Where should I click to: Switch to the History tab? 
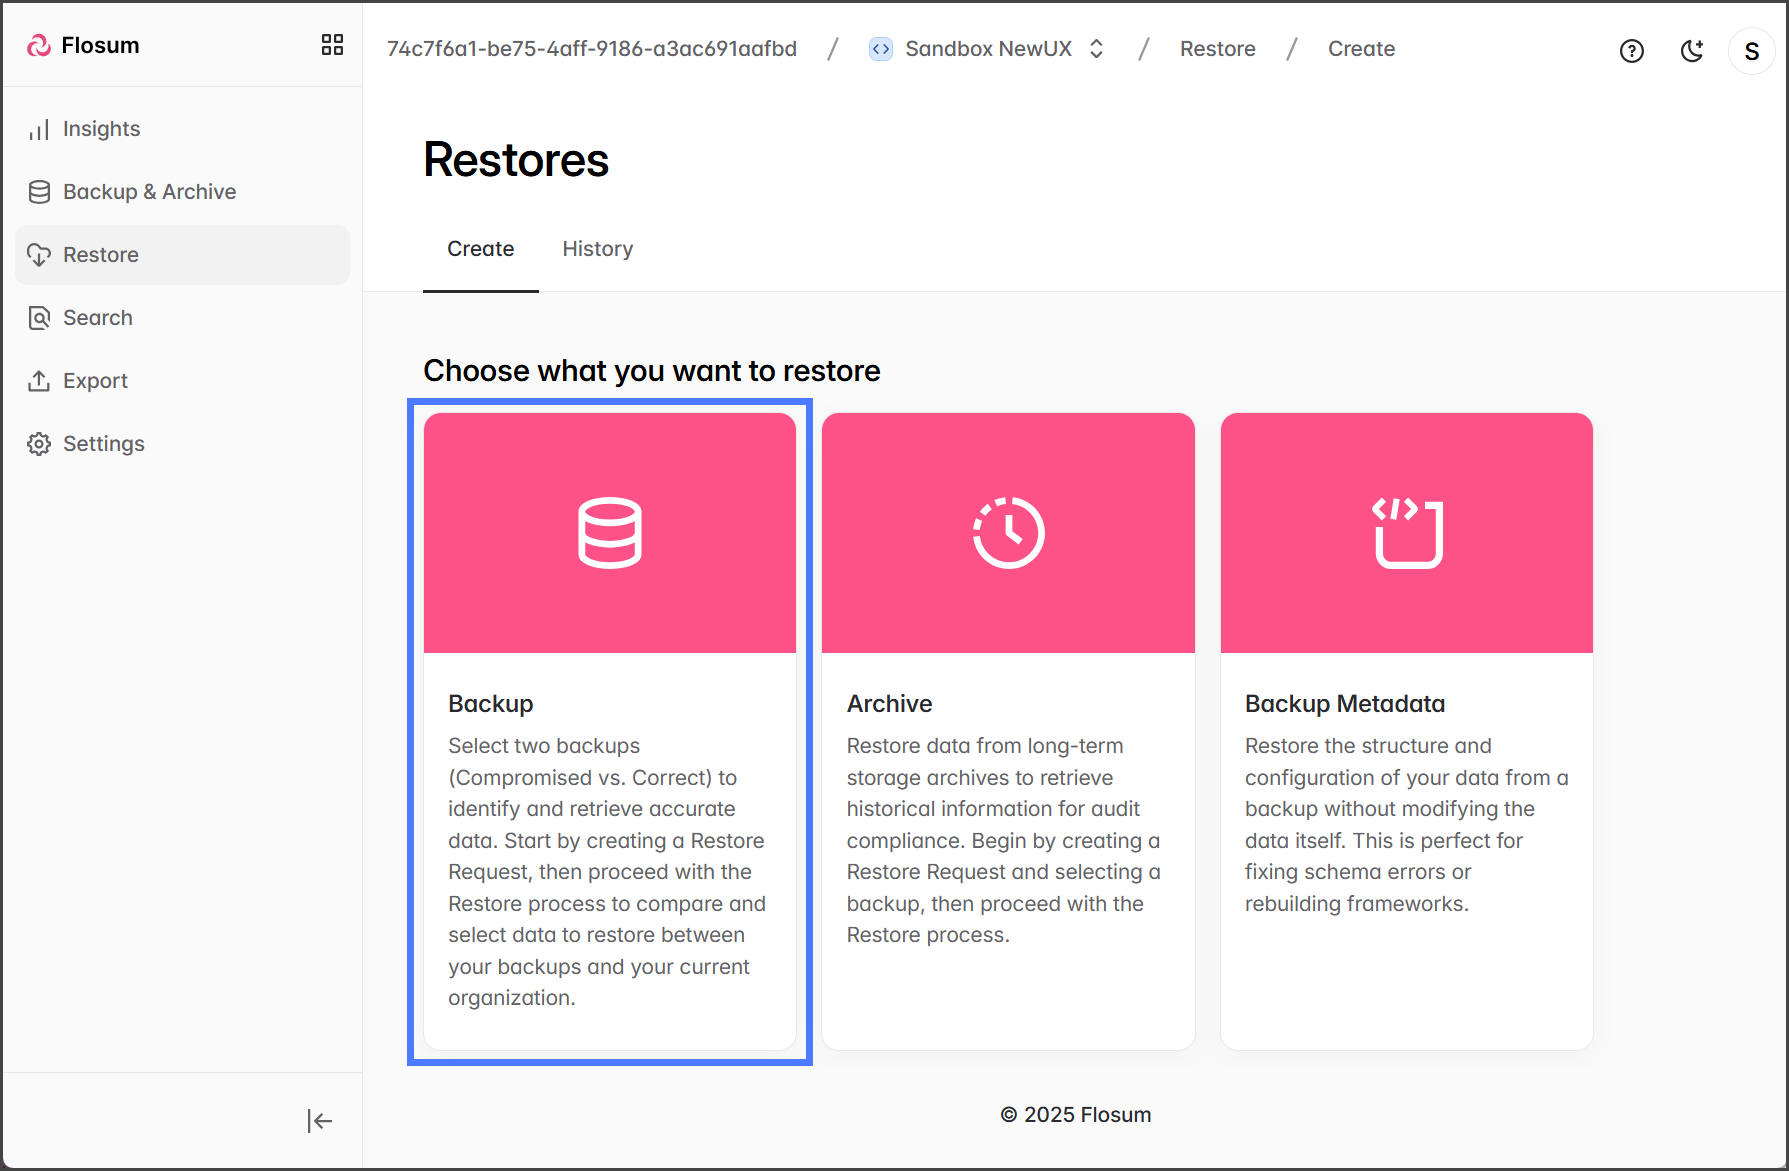(597, 249)
